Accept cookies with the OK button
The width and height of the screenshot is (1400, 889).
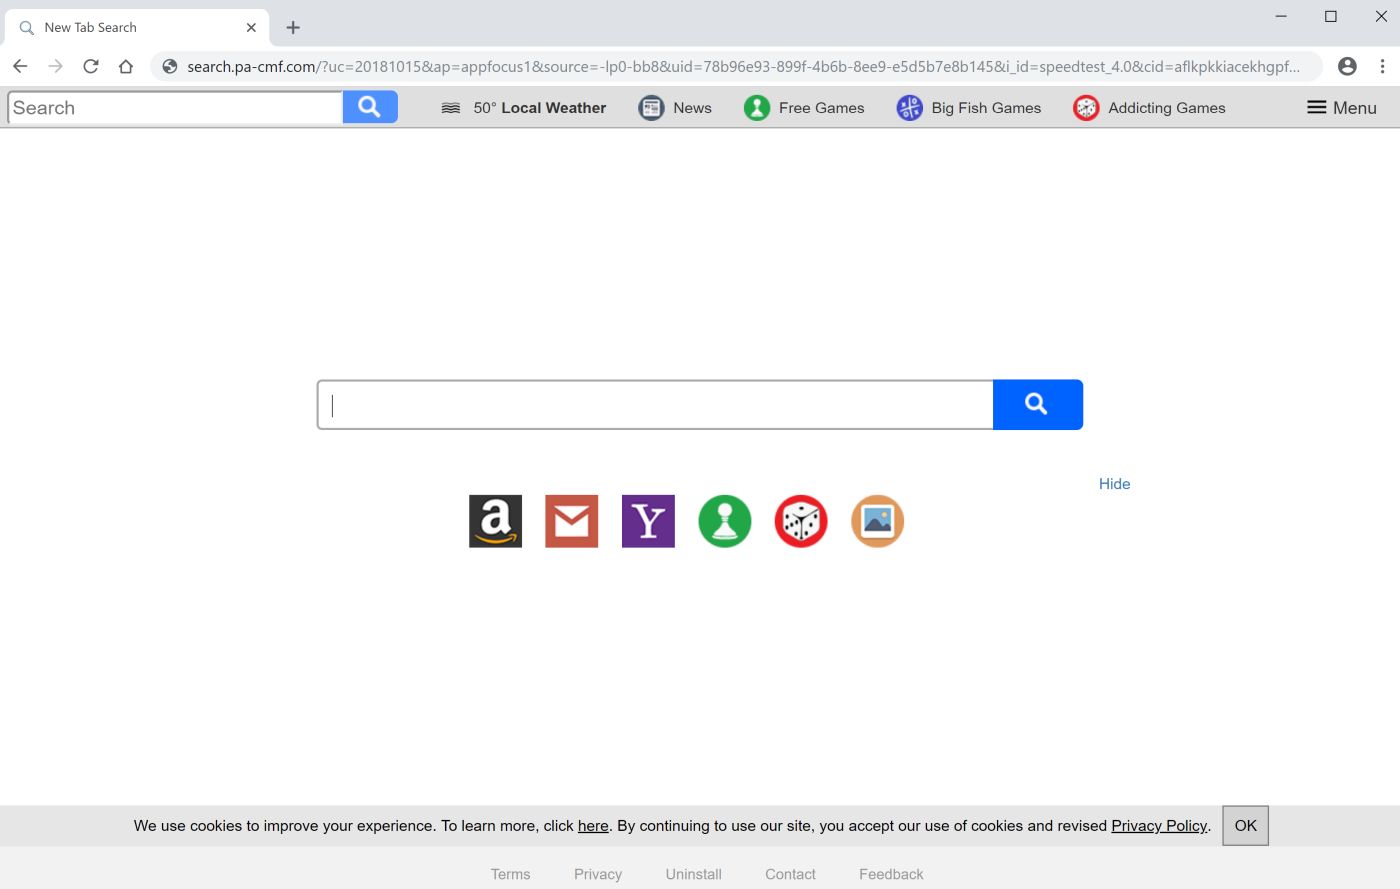pyautogui.click(x=1245, y=826)
